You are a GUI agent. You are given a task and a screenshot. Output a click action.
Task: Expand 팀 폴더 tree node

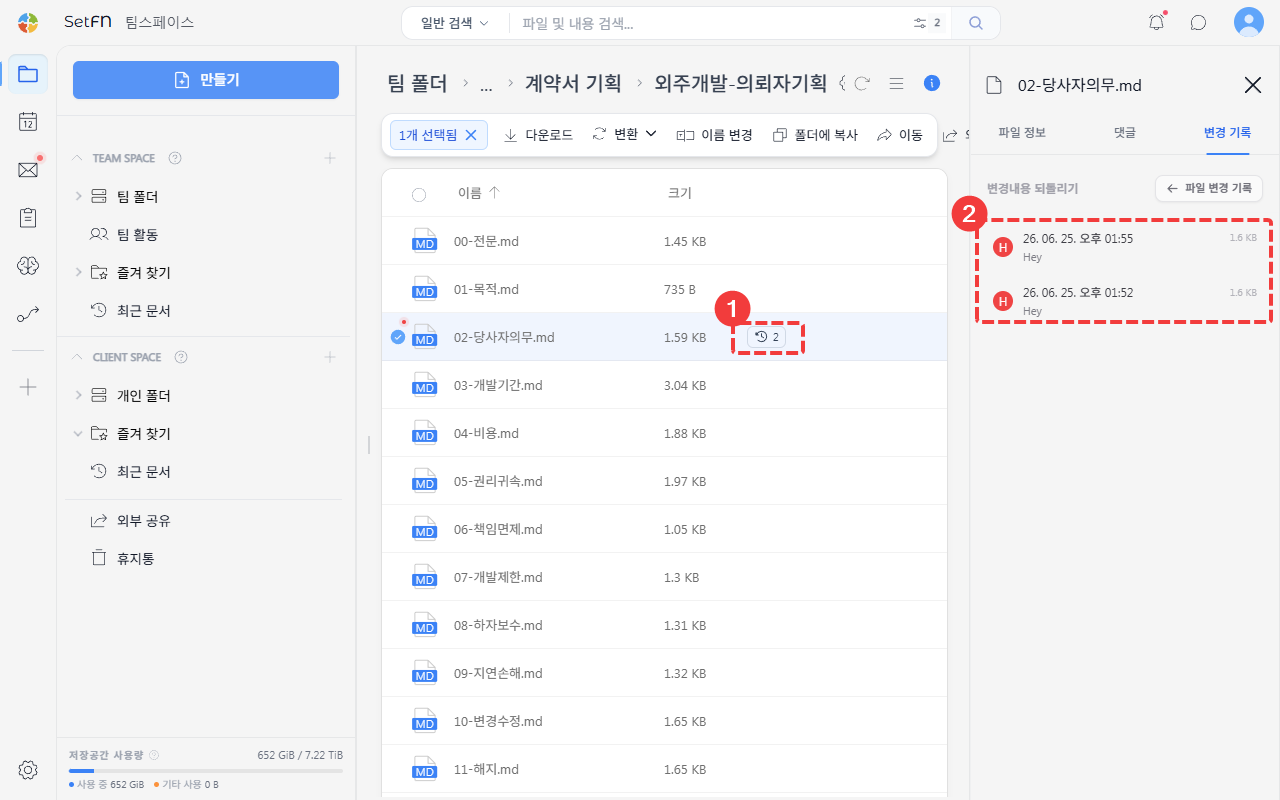point(78,197)
